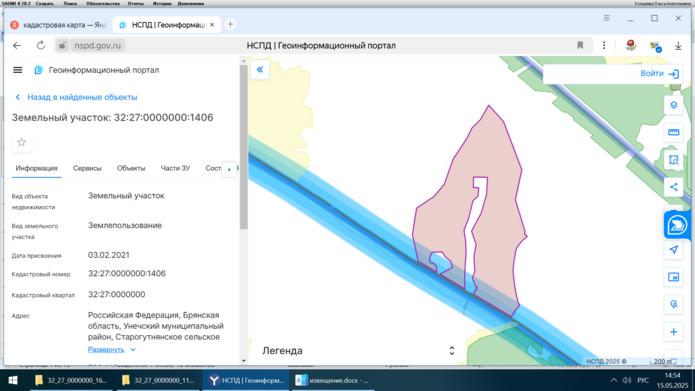This screenshot has height=391, width=695.
Task: Click the НСПД browser taskbar button
Action: [246, 380]
